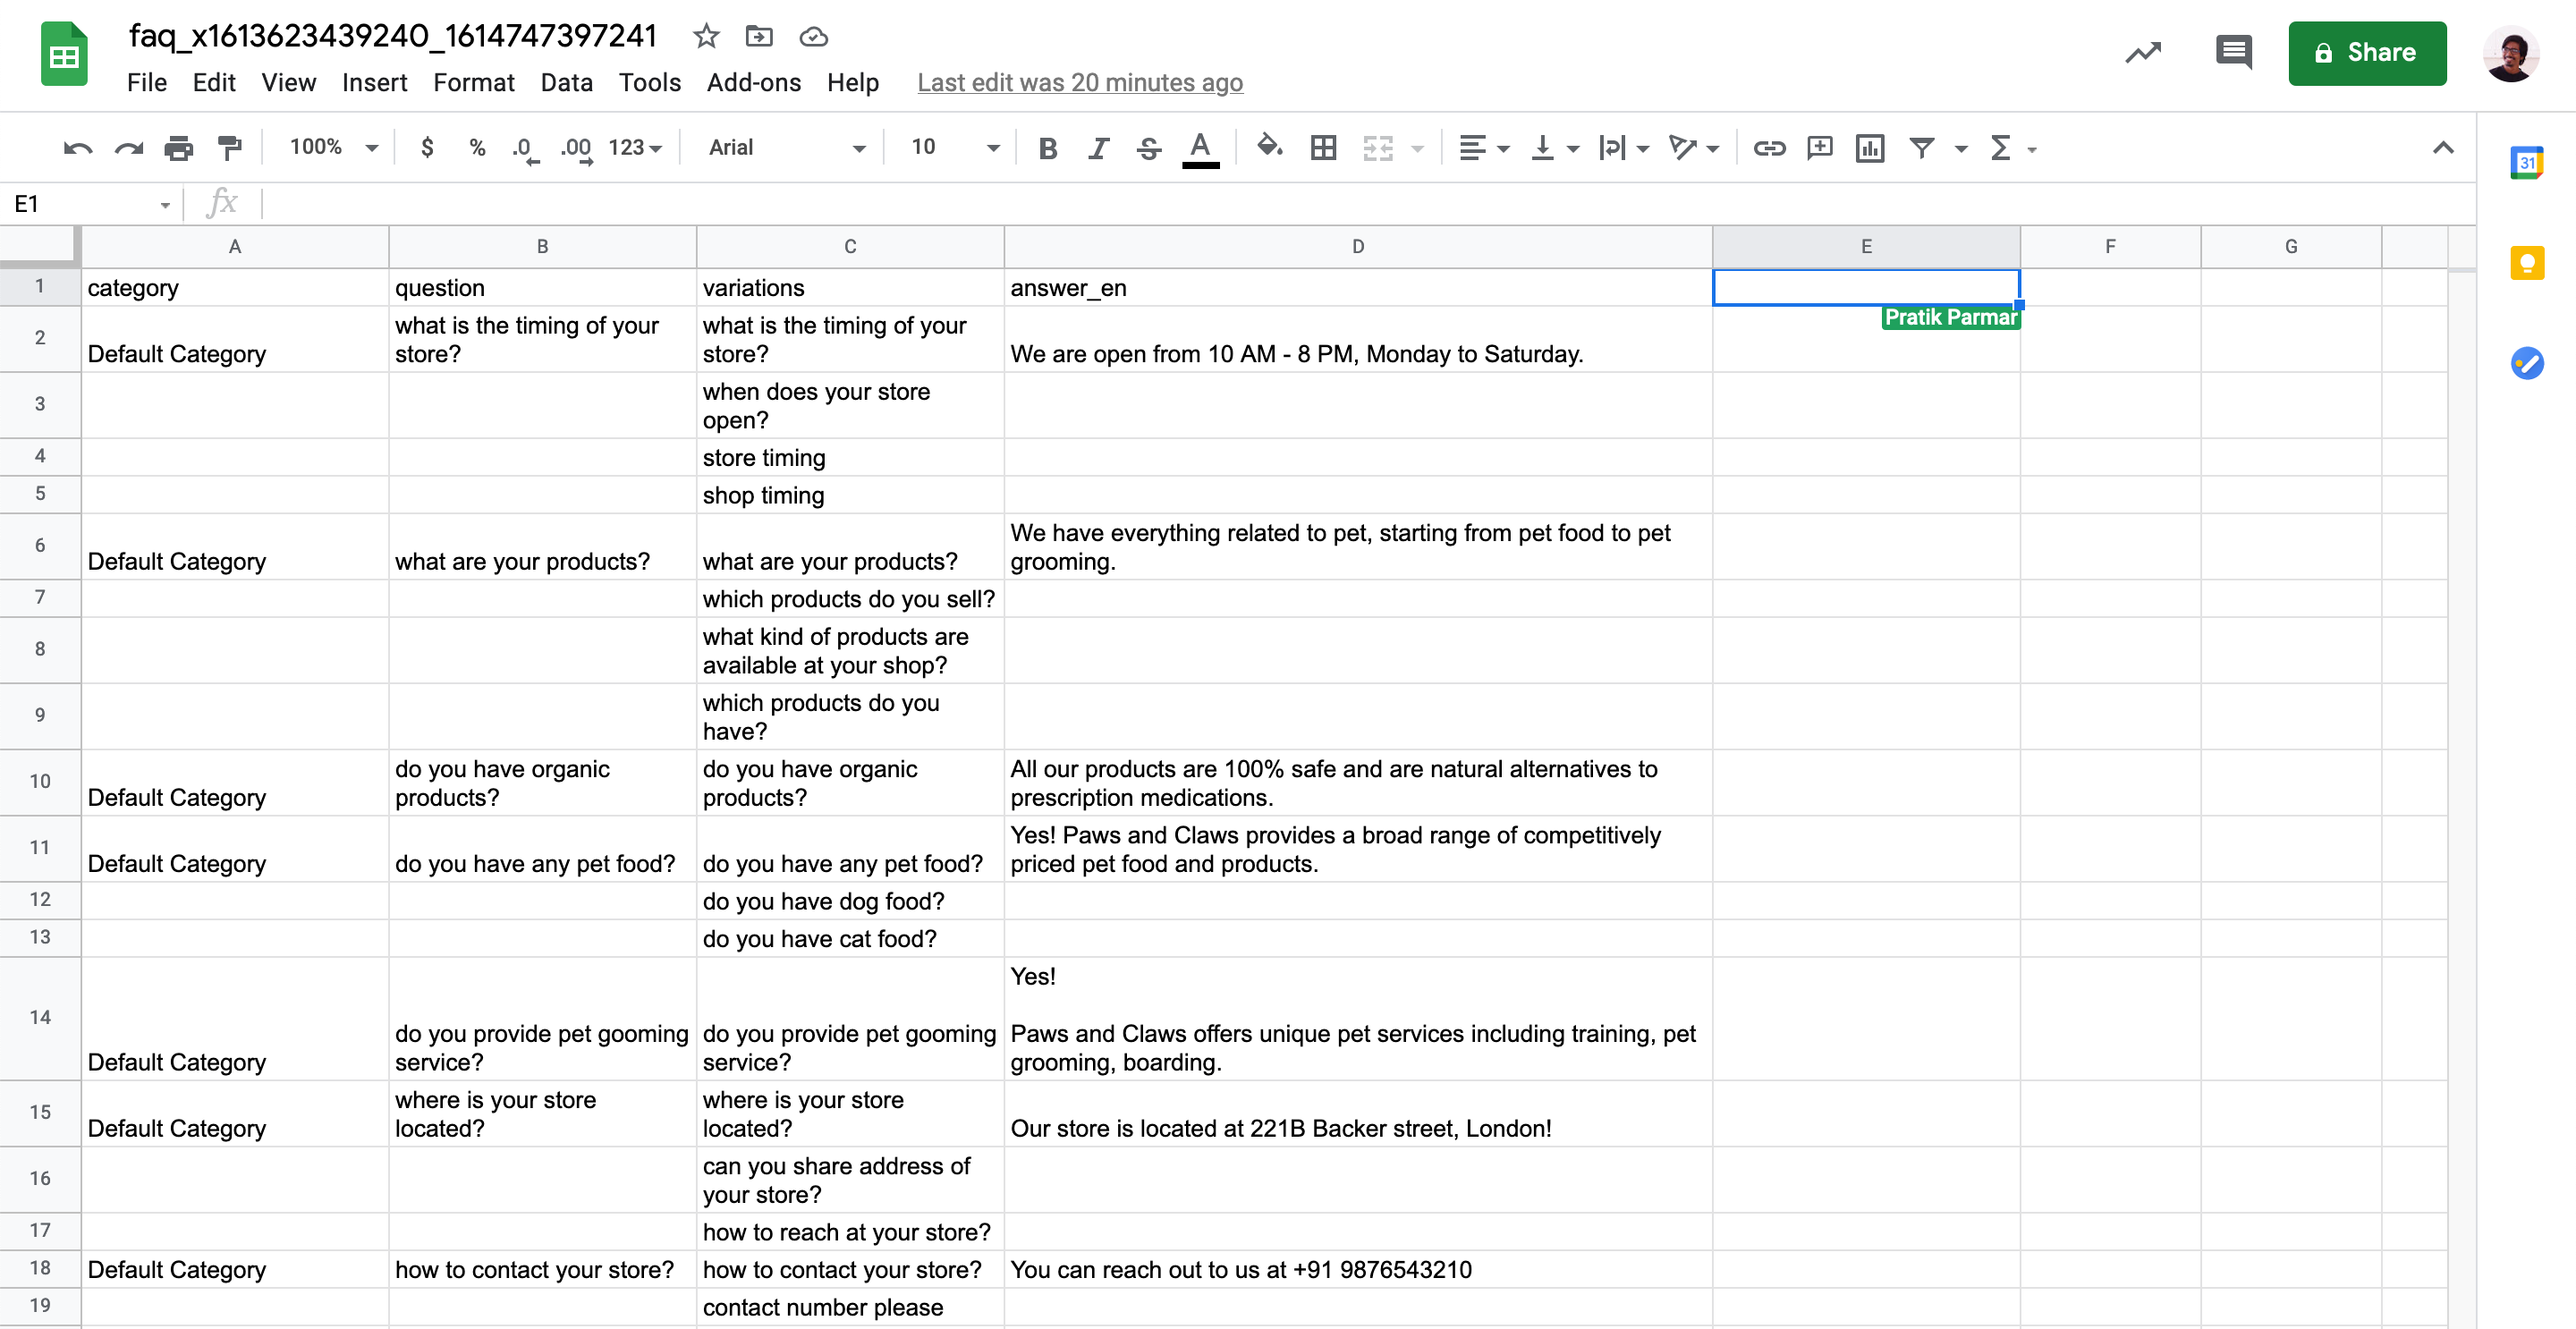Viewport: 2576px width, 1329px height.
Task: Select cell with 'answer_en'
Action: point(1358,288)
